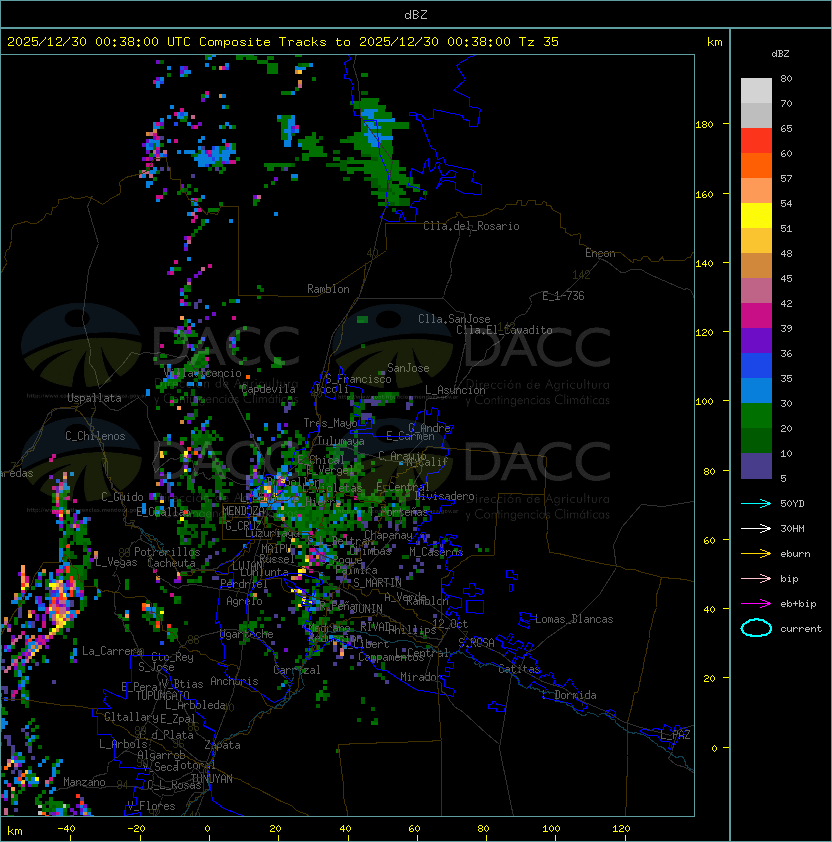This screenshot has width=832, height=842.
Task: Click the 'dBZ' title at top
Action: pos(416,14)
